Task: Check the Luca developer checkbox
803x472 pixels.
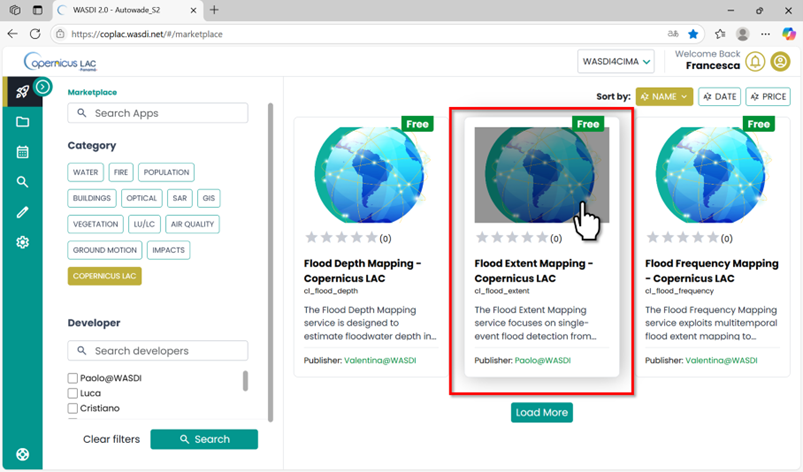Action: 73,393
